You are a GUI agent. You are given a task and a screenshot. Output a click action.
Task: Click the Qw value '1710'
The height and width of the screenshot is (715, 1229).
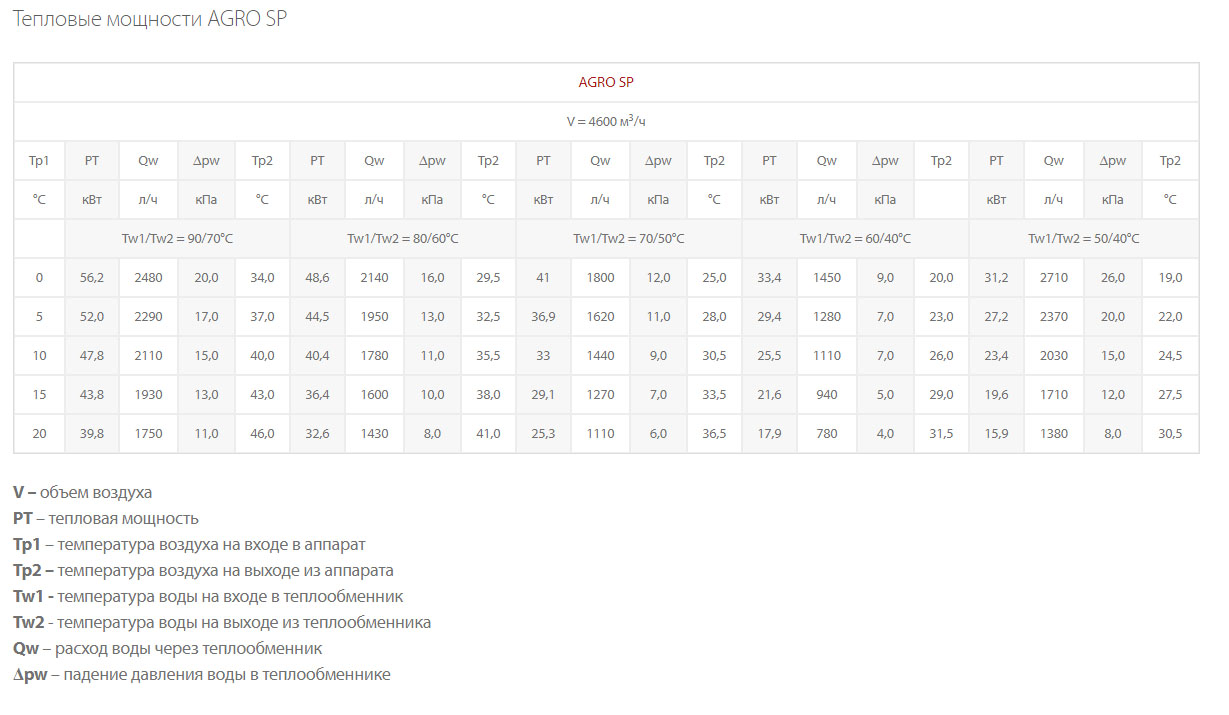point(1054,394)
